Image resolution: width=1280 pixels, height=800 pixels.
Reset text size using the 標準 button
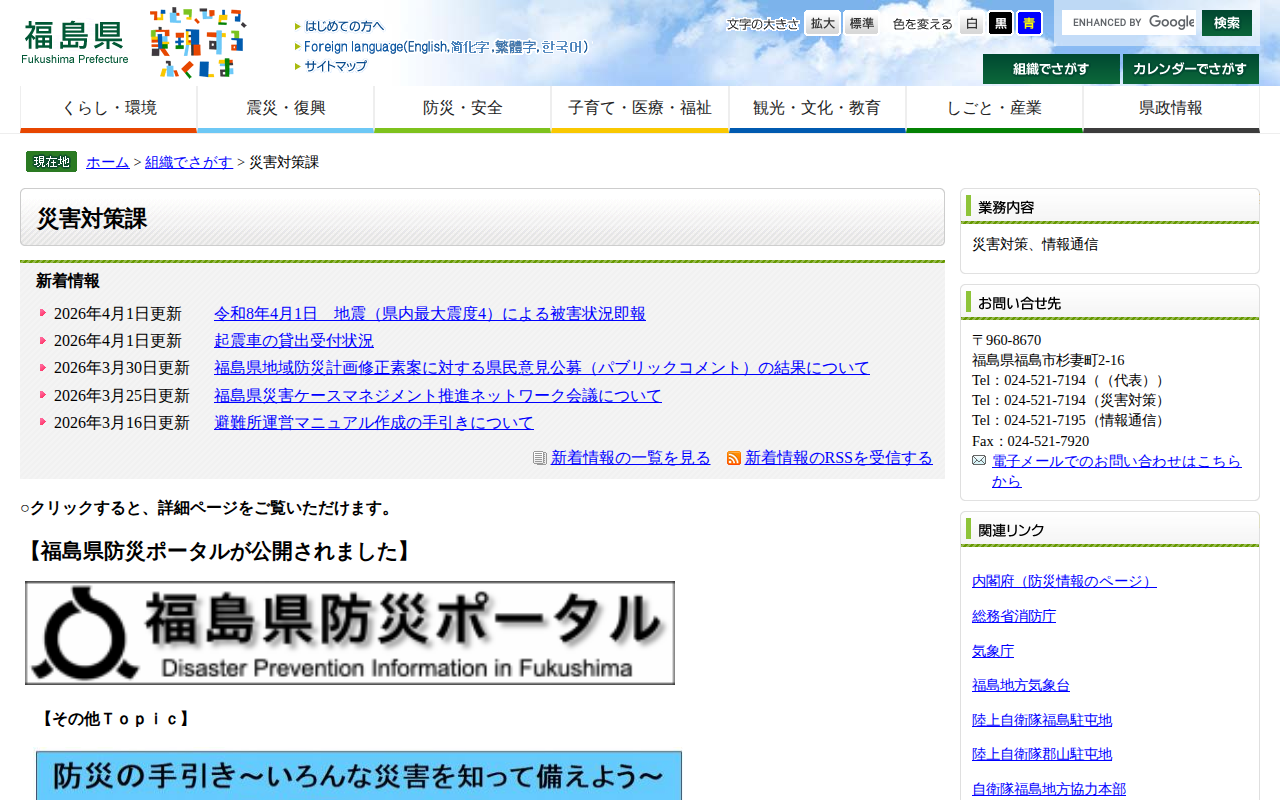[x=860, y=23]
